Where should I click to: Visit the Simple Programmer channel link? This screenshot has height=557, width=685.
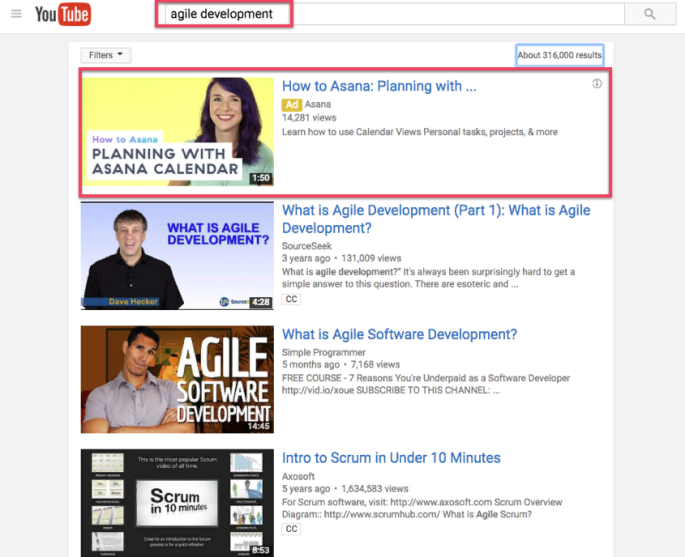click(x=323, y=352)
